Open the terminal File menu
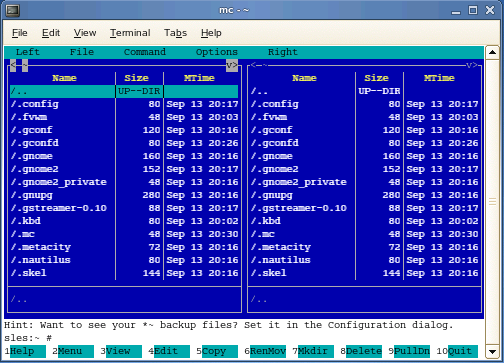Screen dimensions: 504x363 (20, 33)
